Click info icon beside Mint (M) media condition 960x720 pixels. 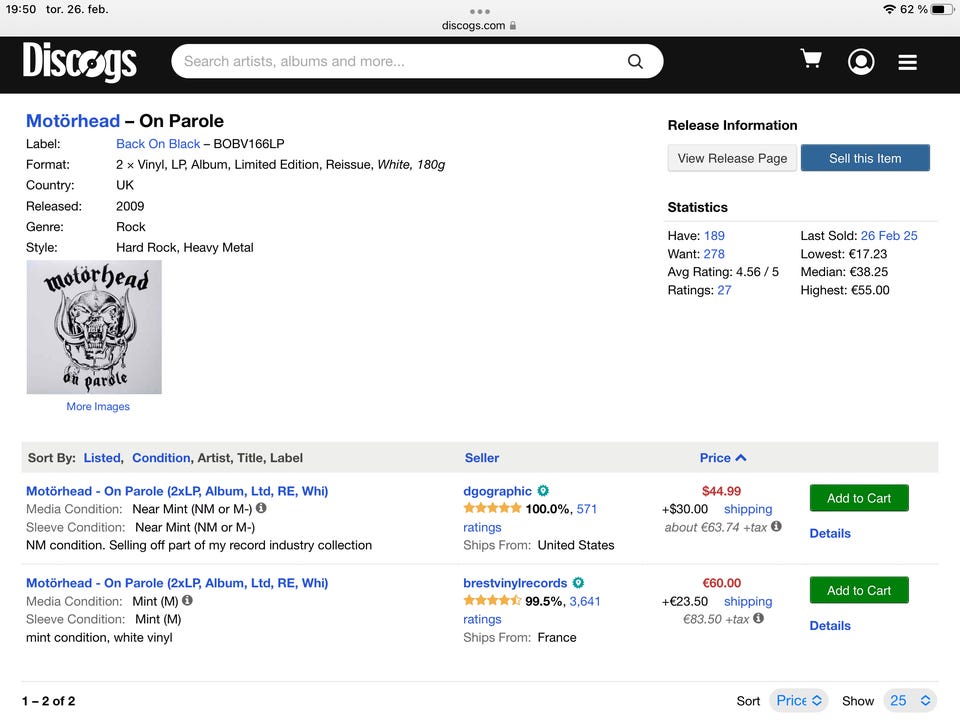click(x=187, y=600)
